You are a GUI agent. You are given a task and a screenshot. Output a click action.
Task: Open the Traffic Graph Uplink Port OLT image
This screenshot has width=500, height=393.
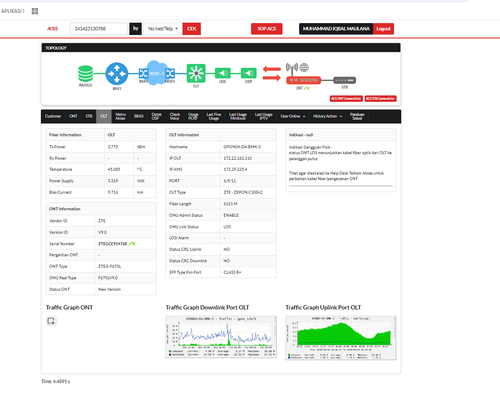click(x=341, y=338)
